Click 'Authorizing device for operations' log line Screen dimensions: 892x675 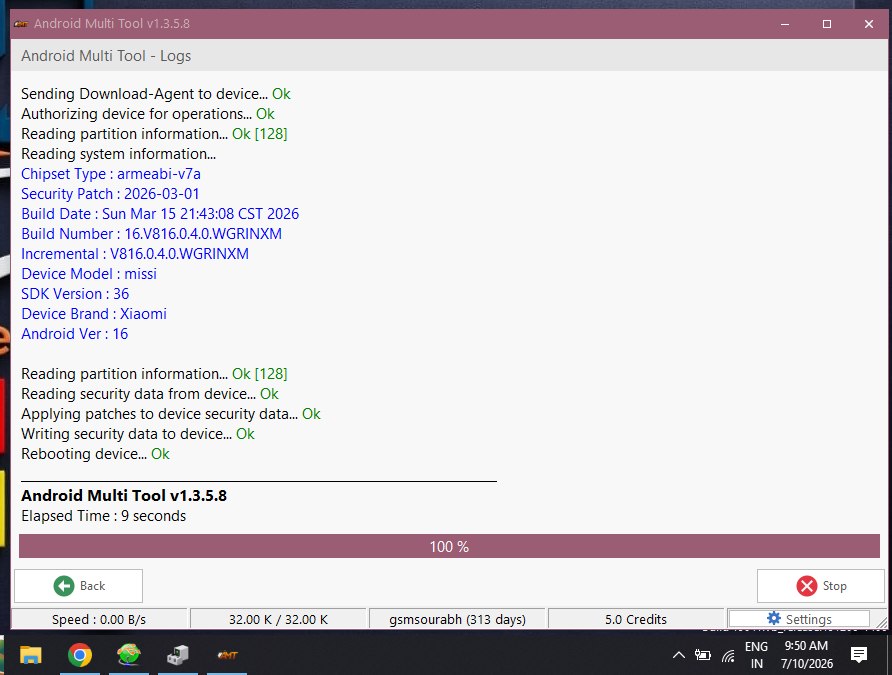point(148,114)
